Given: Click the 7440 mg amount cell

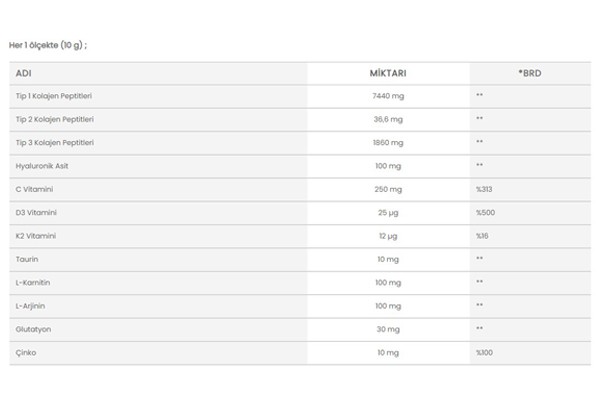Looking at the screenshot, I should coord(387,96).
